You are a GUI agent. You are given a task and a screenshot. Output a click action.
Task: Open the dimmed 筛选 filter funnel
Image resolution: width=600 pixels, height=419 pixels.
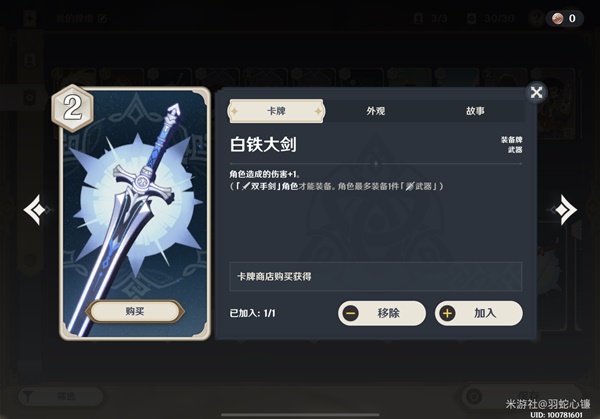tap(28, 396)
